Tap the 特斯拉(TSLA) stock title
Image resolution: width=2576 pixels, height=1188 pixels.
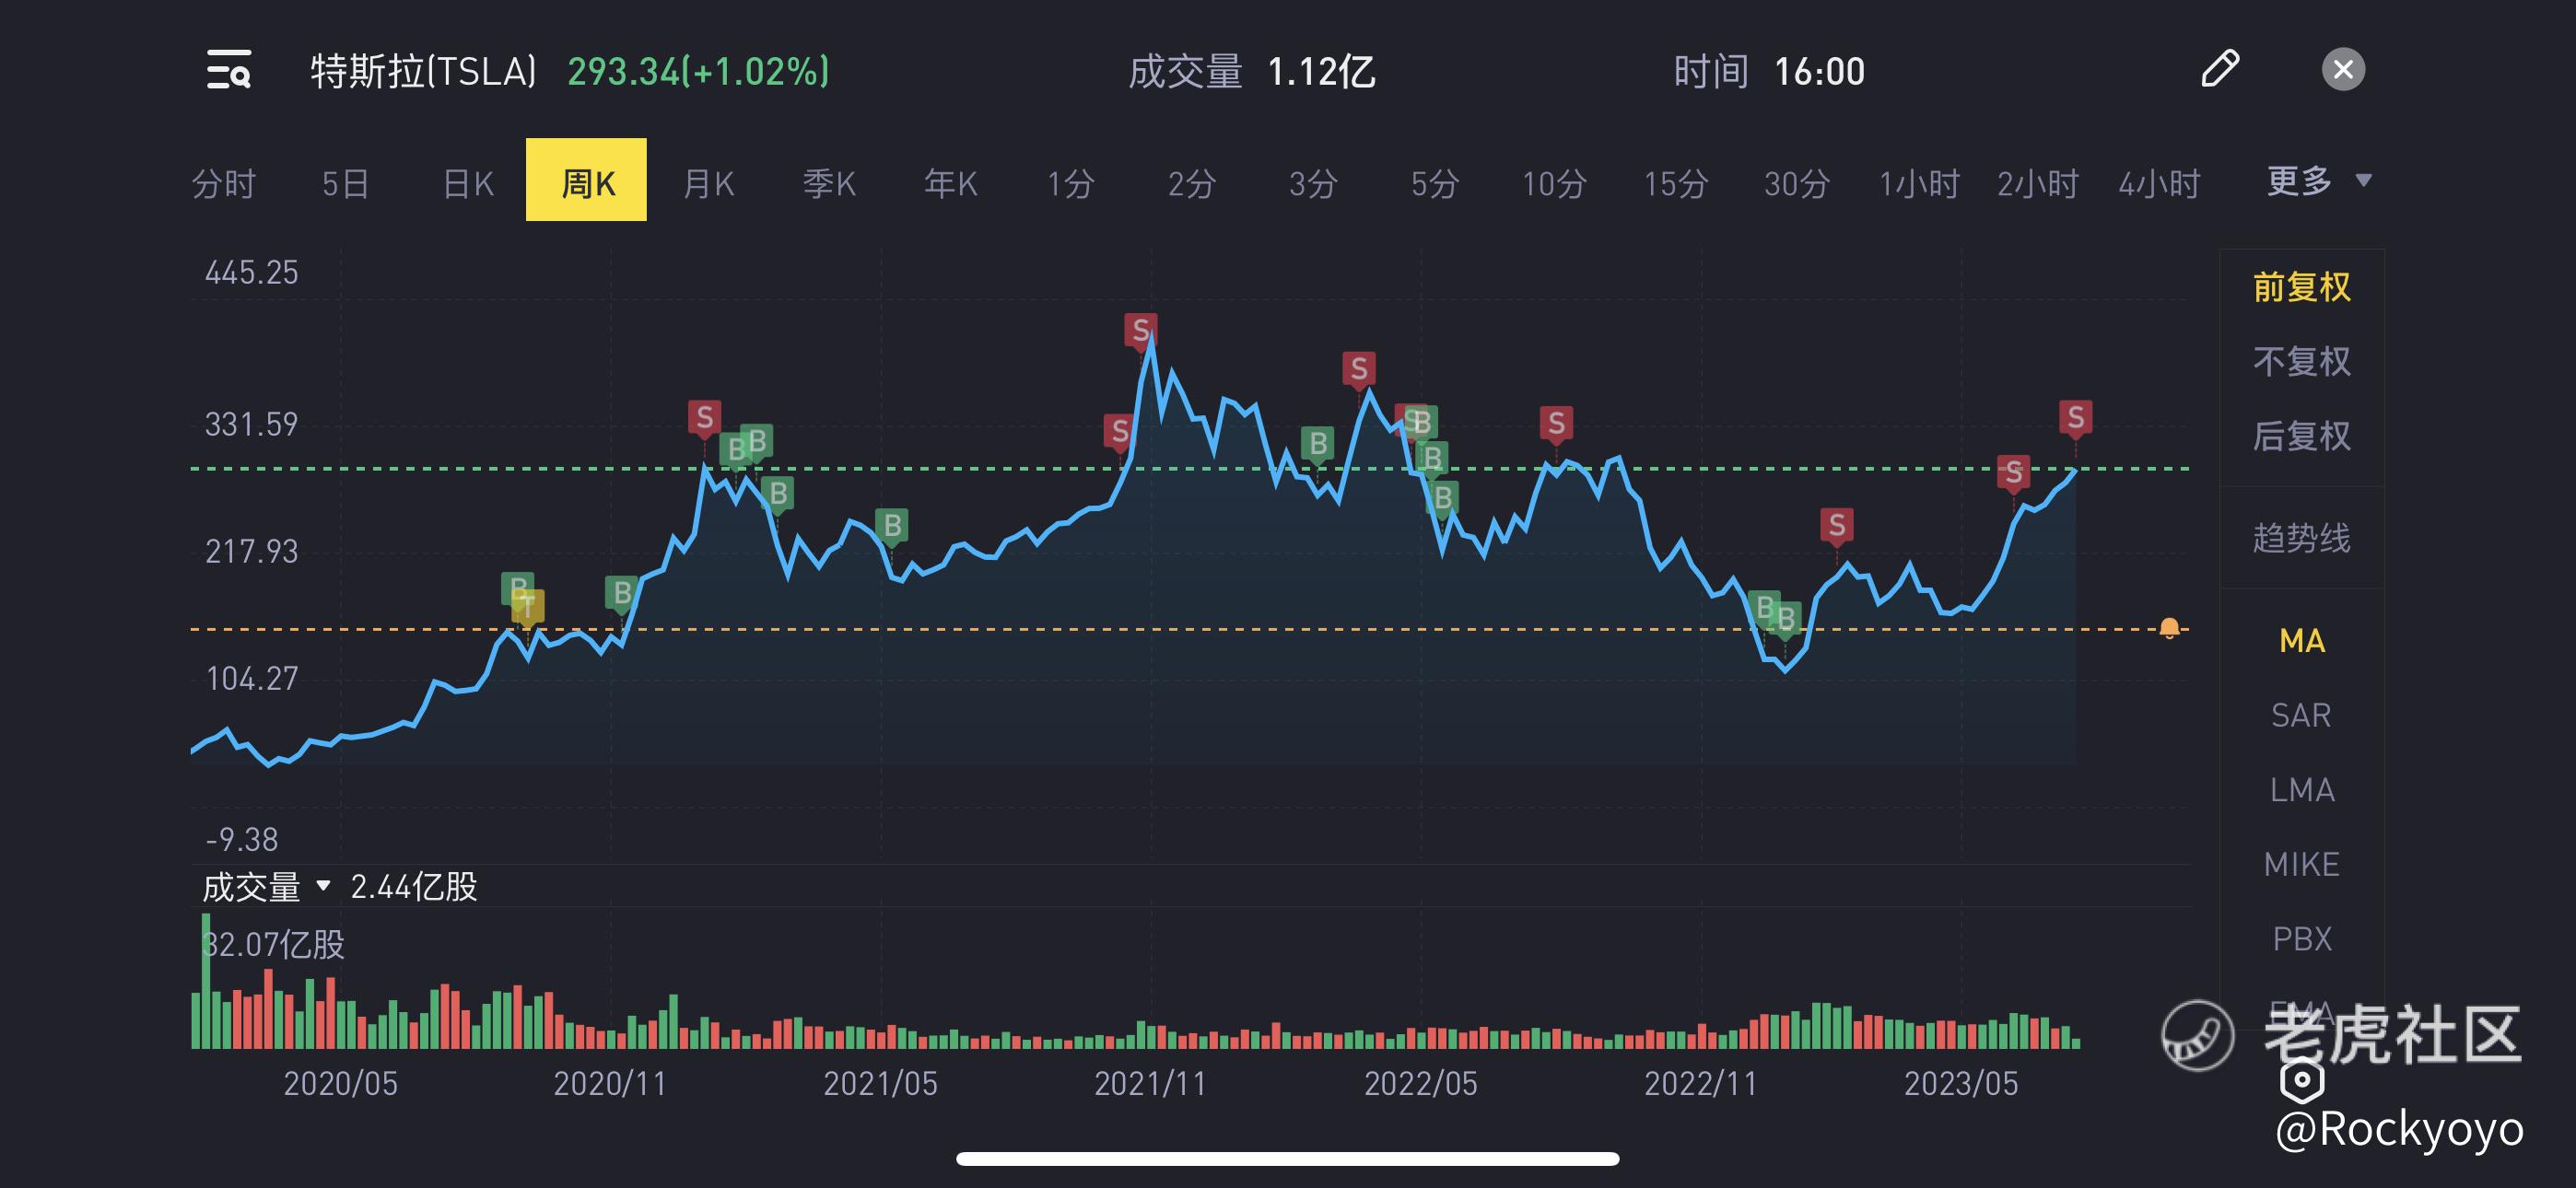coord(424,71)
